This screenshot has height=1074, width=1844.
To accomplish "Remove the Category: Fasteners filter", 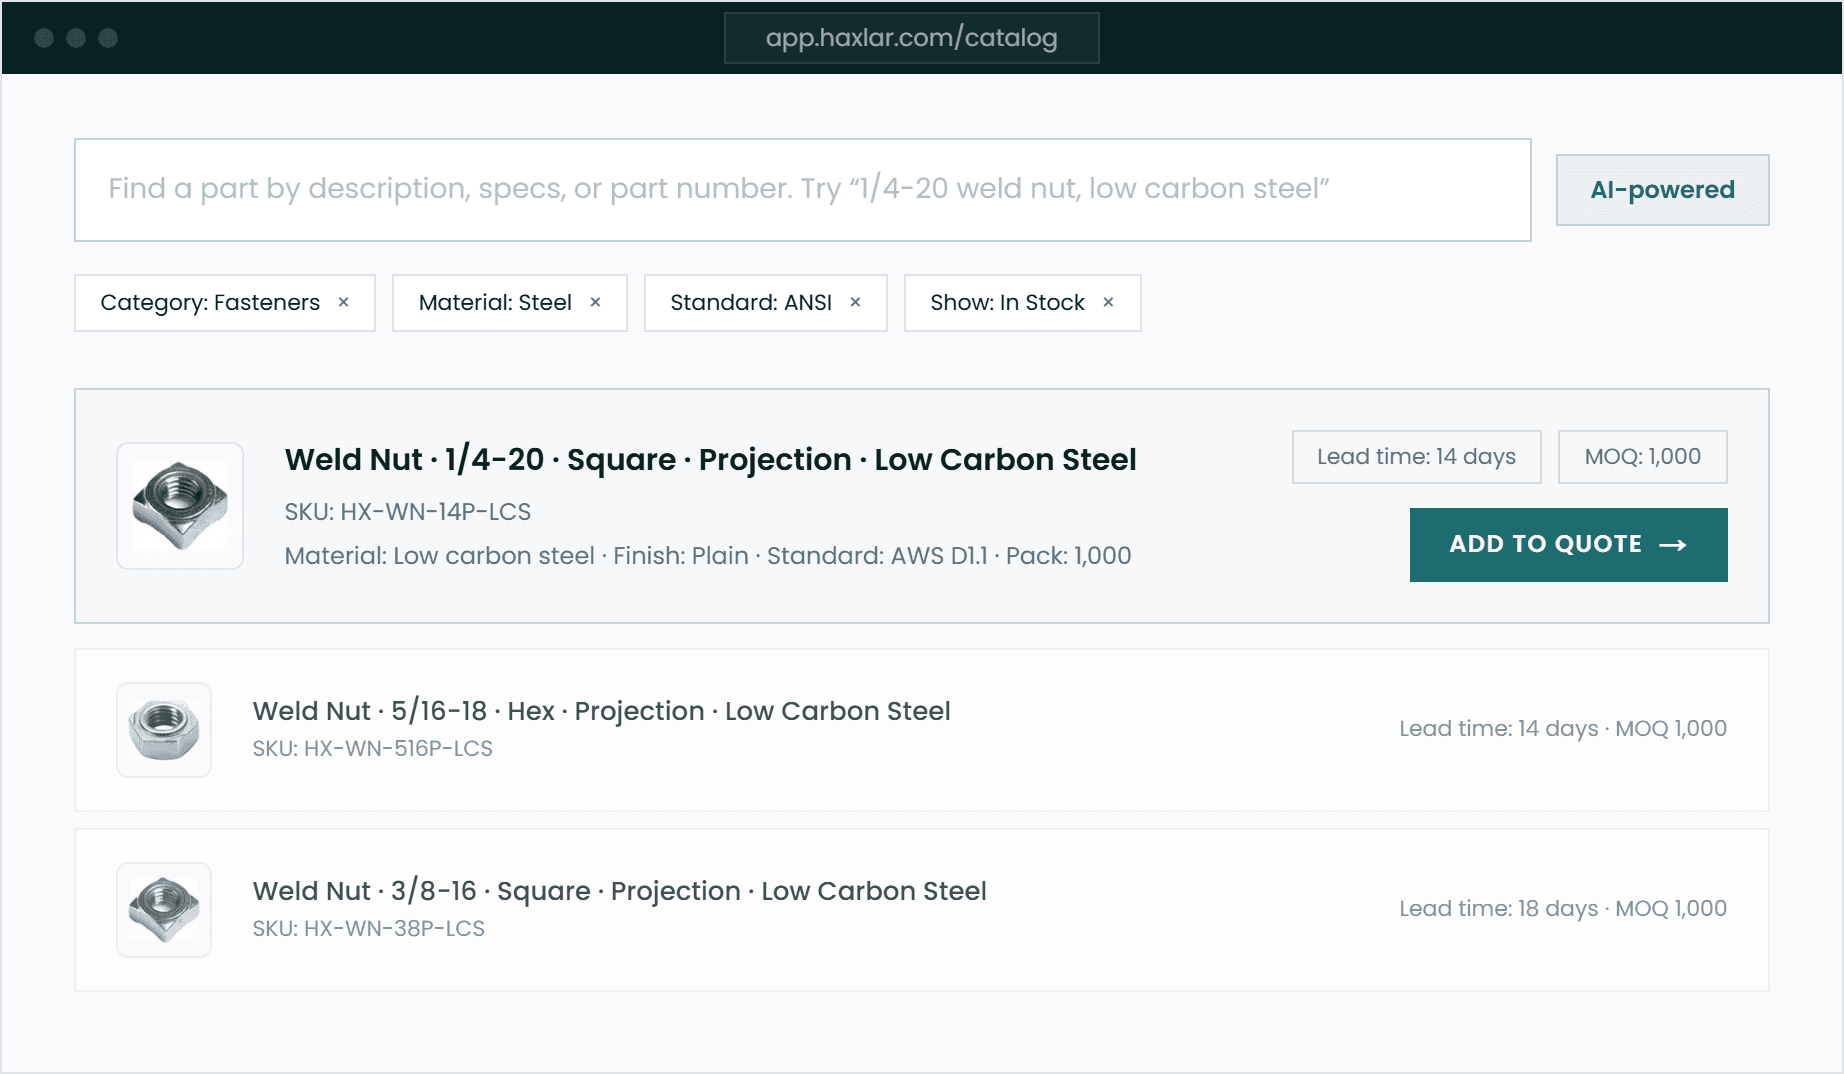I will [343, 302].
